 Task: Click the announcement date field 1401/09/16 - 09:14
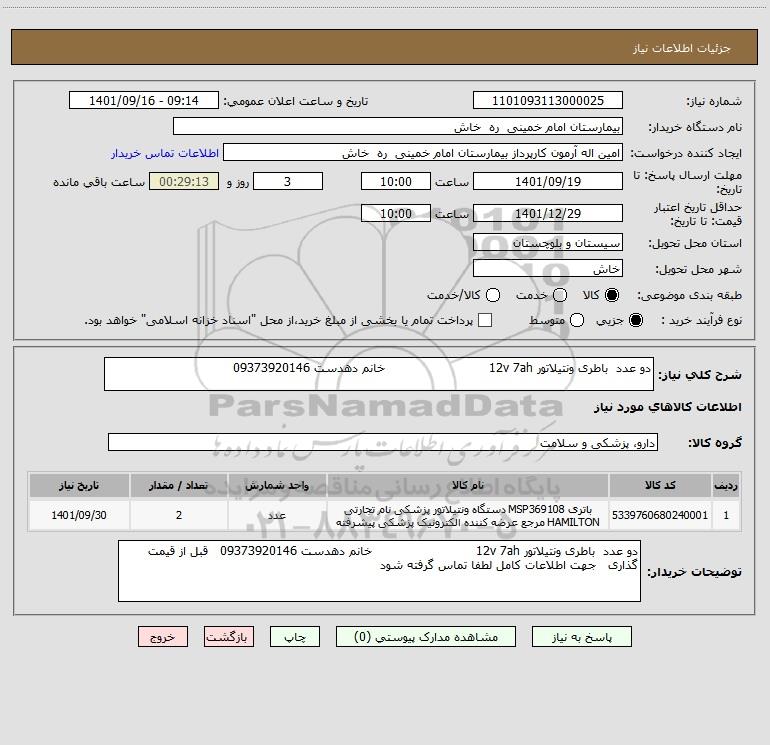144,101
